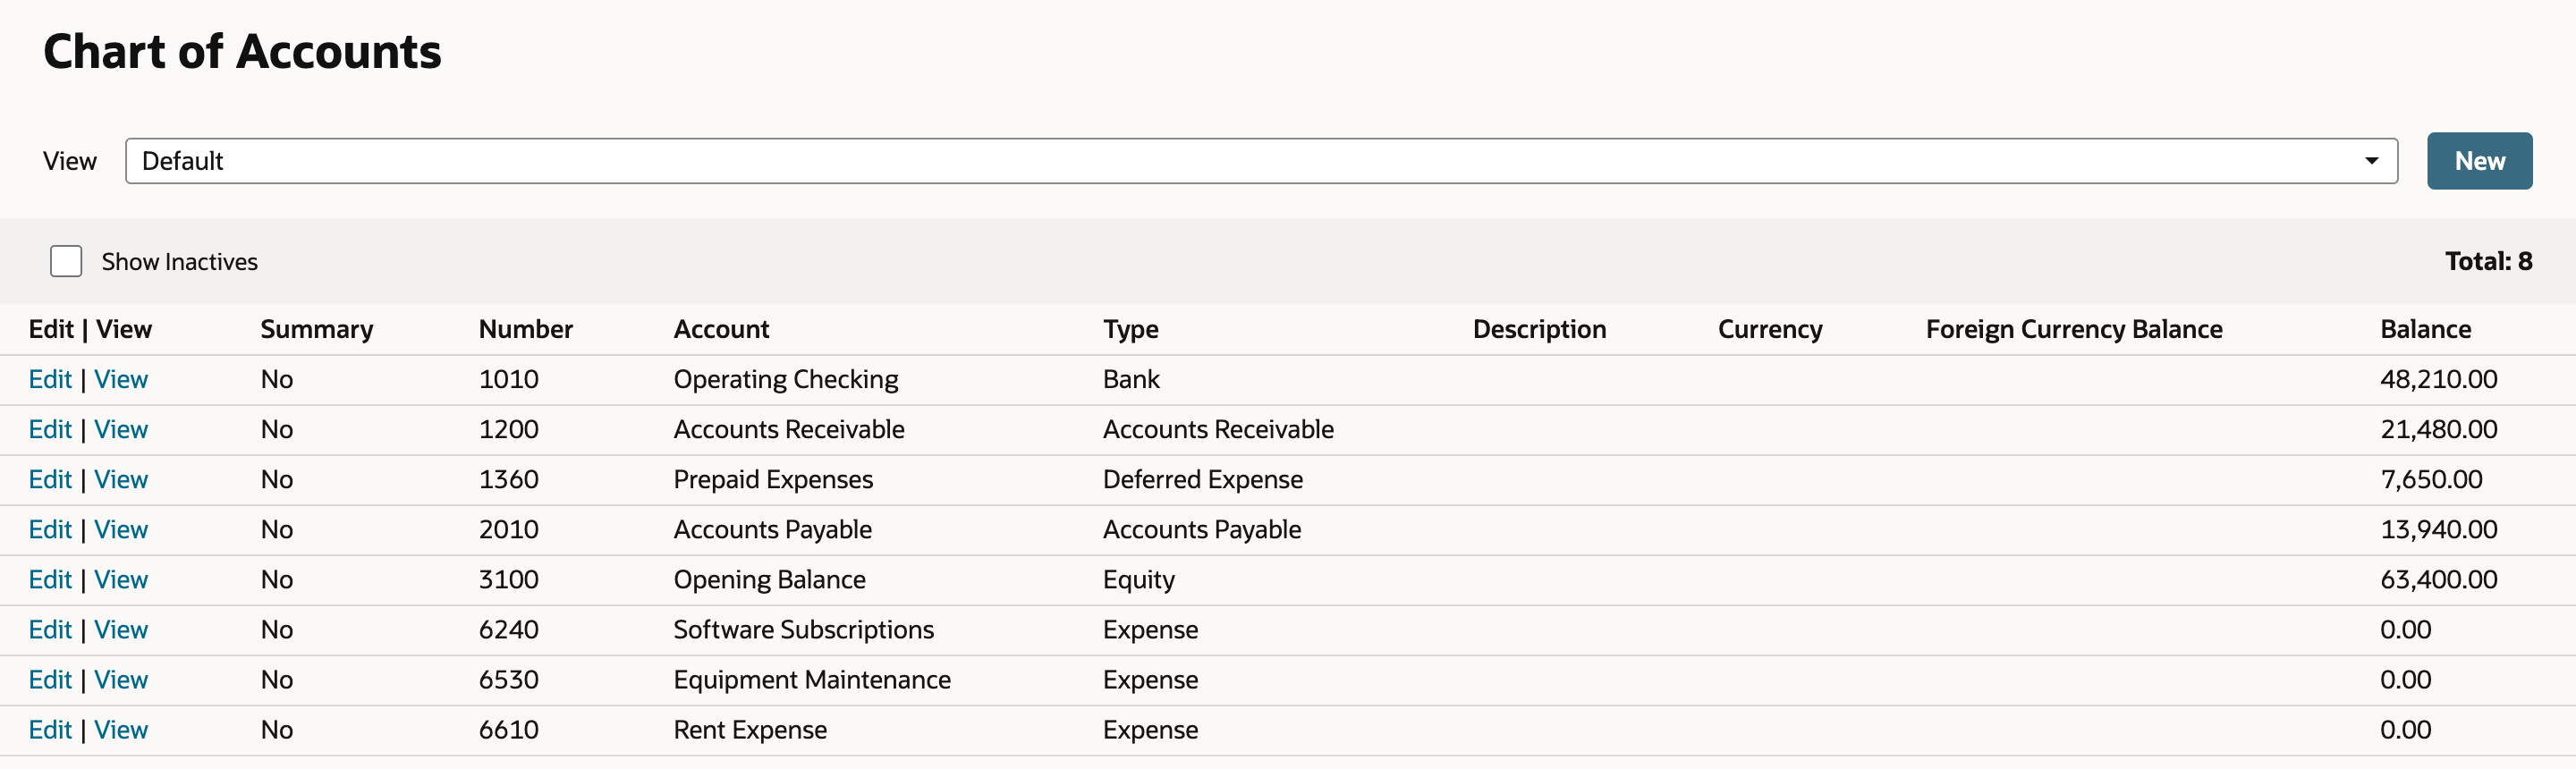Viewport: 2576px width, 769px height.
Task: Select account number 1360 cell
Action: pyautogui.click(x=508, y=479)
